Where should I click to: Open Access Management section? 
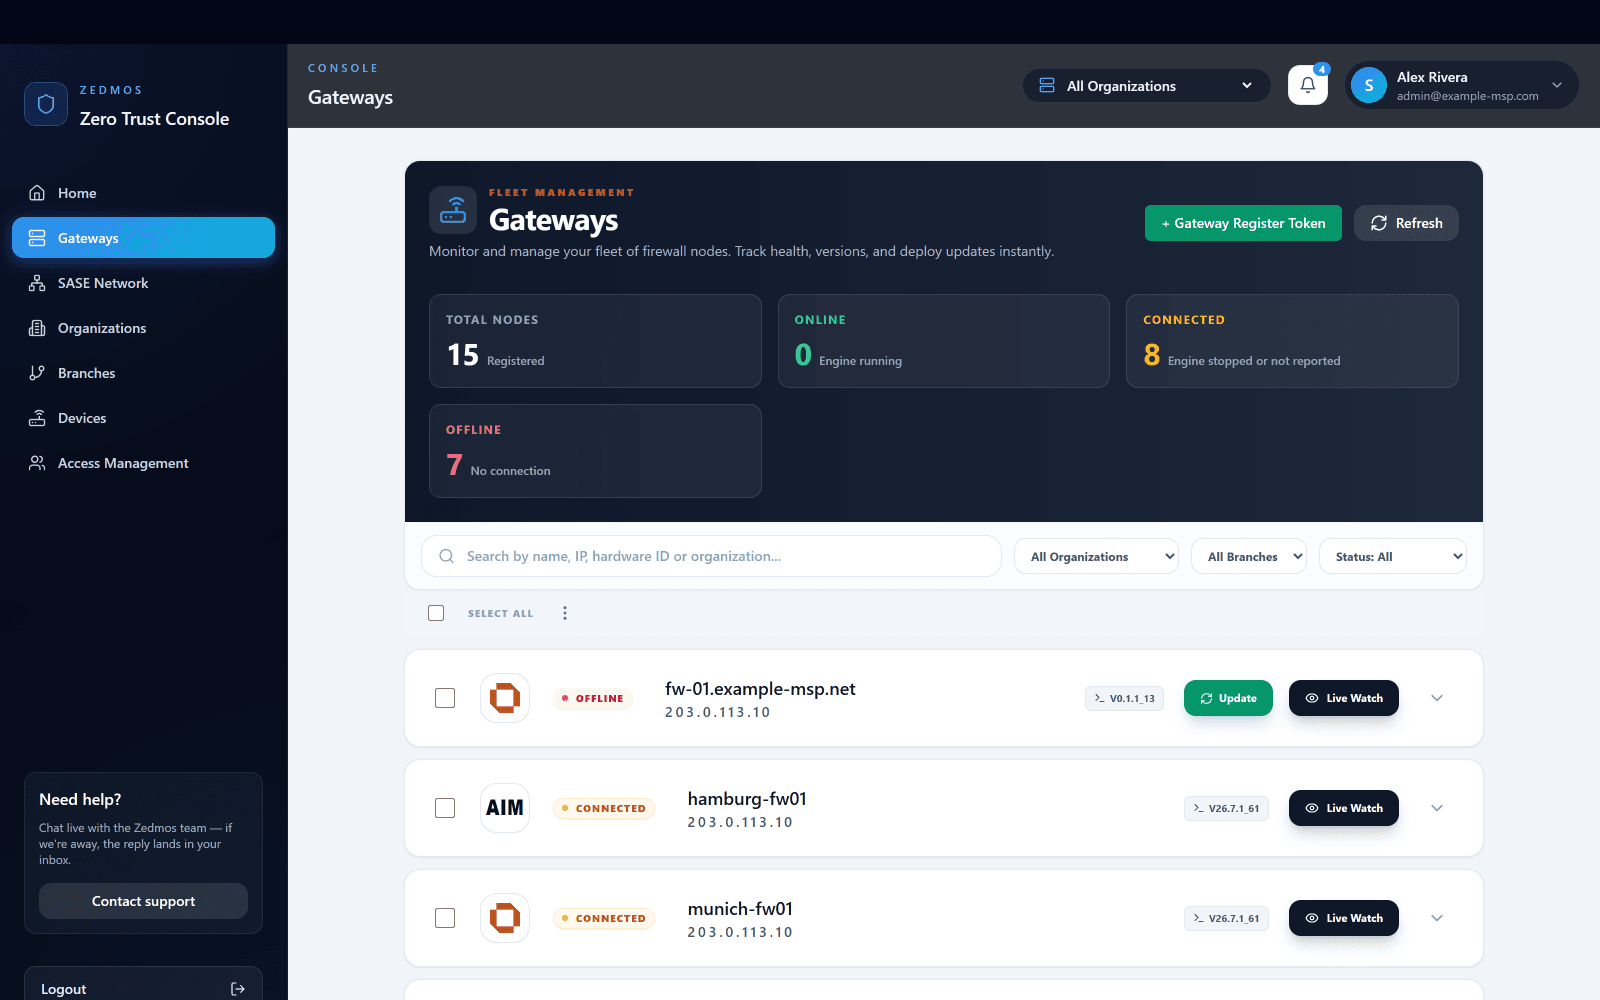click(x=143, y=463)
